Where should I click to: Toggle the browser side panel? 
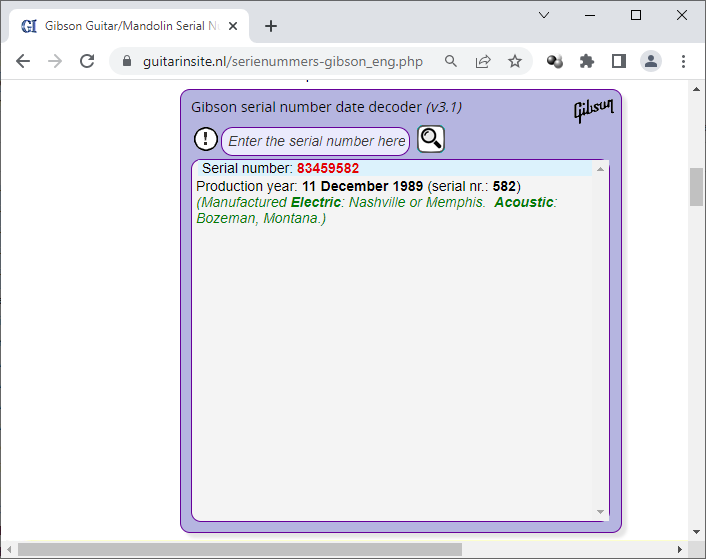pyautogui.click(x=619, y=61)
